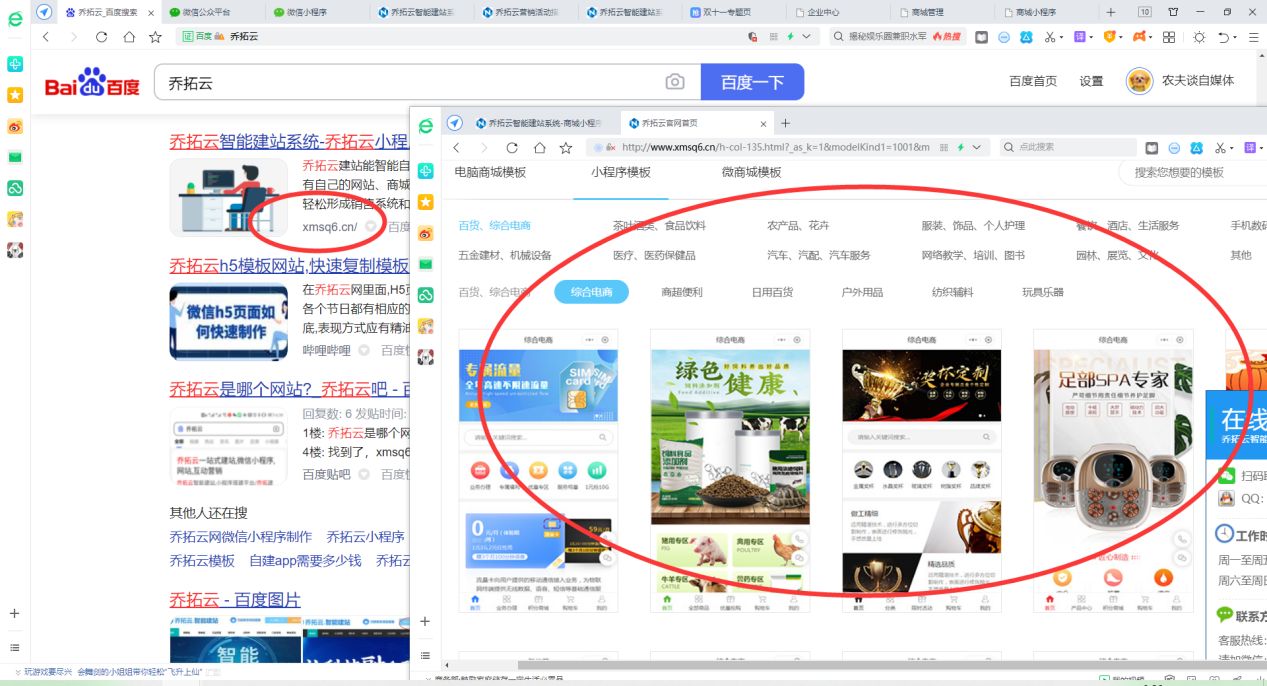The width and height of the screenshot is (1267, 686).
Task: Click the foot spa template thumbnail
Action: tap(1112, 470)
